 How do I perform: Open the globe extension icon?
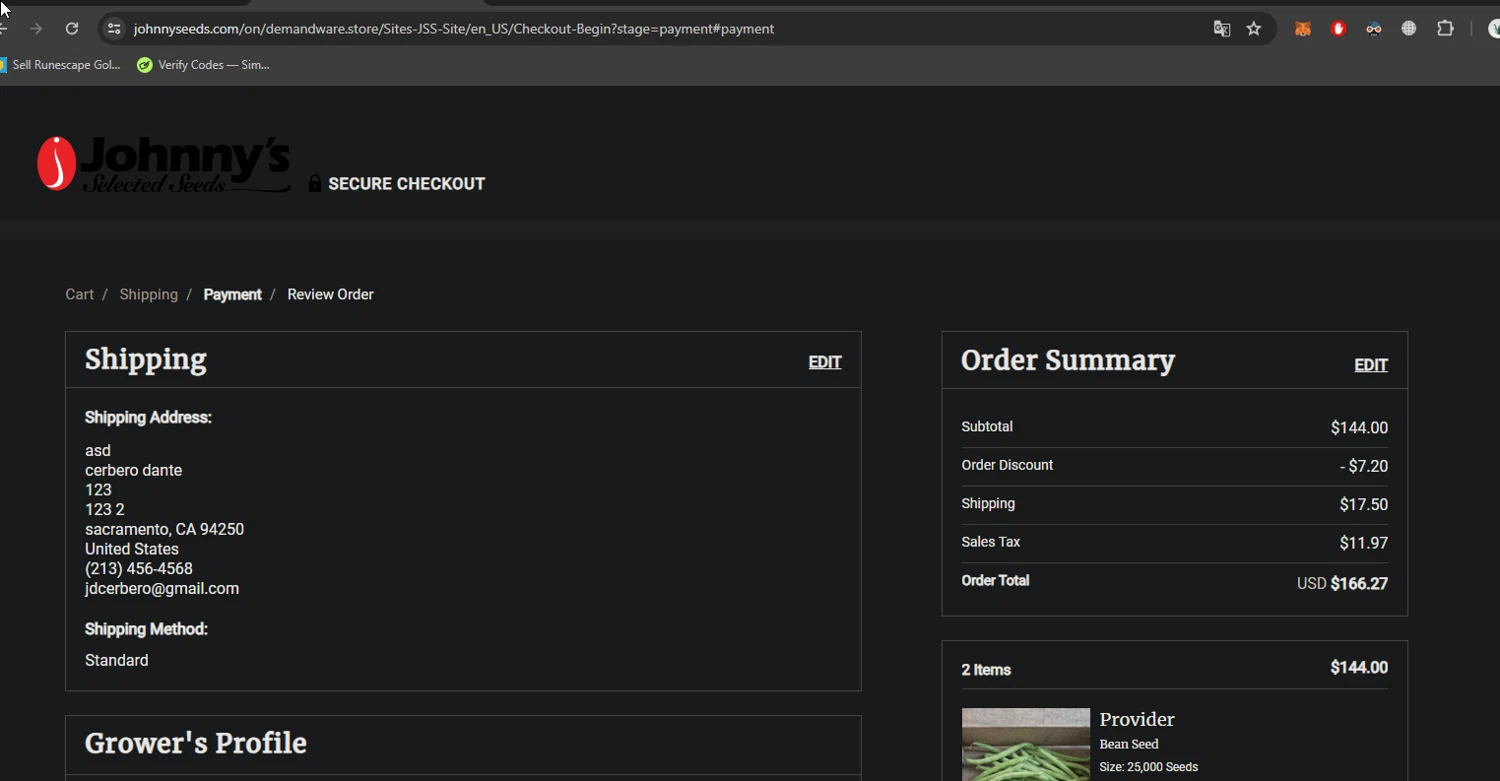coord(1409,29)
